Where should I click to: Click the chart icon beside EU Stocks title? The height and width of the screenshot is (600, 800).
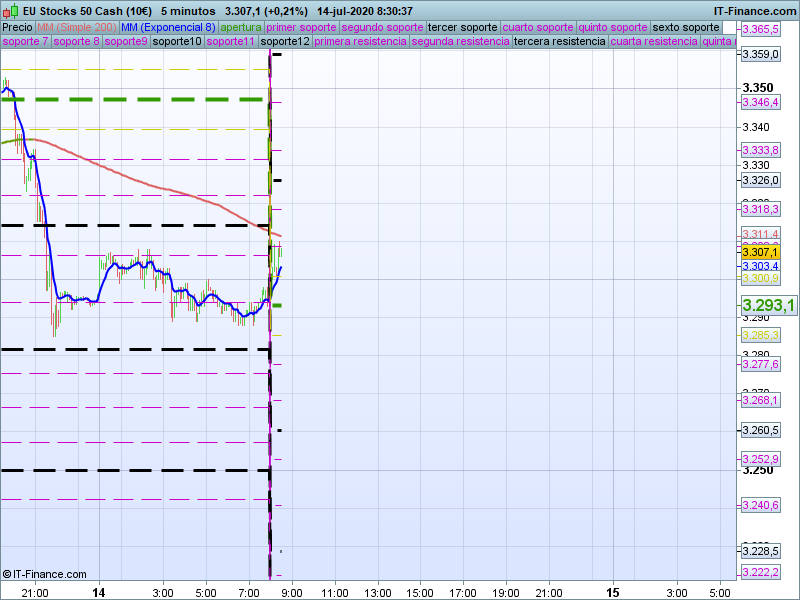9,11
